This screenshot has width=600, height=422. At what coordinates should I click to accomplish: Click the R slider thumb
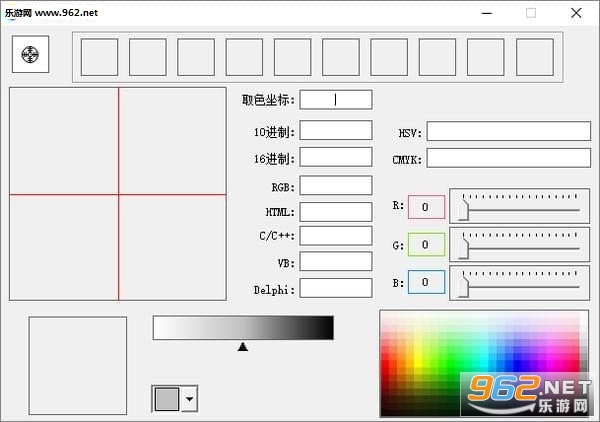[464, 207]
